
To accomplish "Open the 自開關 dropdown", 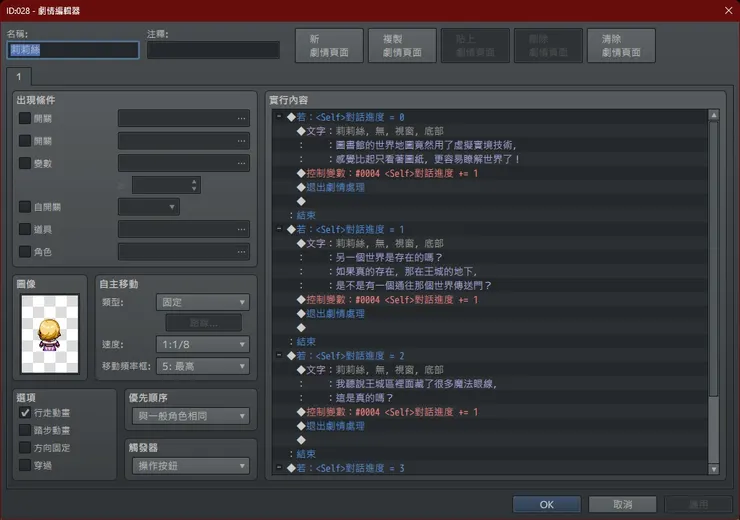I will pyautogui.click(x=149, y=207).
